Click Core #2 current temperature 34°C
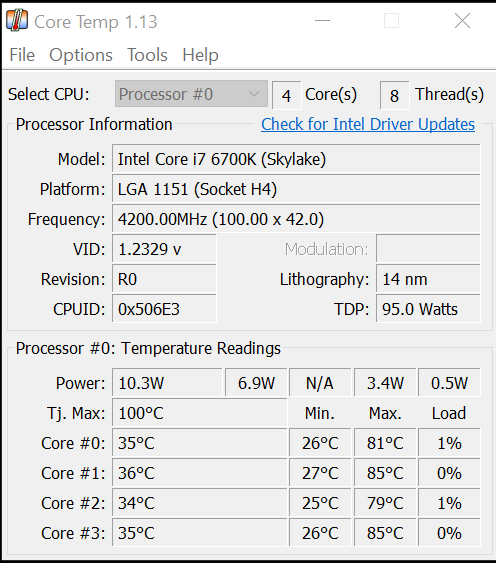 point(200,503)
